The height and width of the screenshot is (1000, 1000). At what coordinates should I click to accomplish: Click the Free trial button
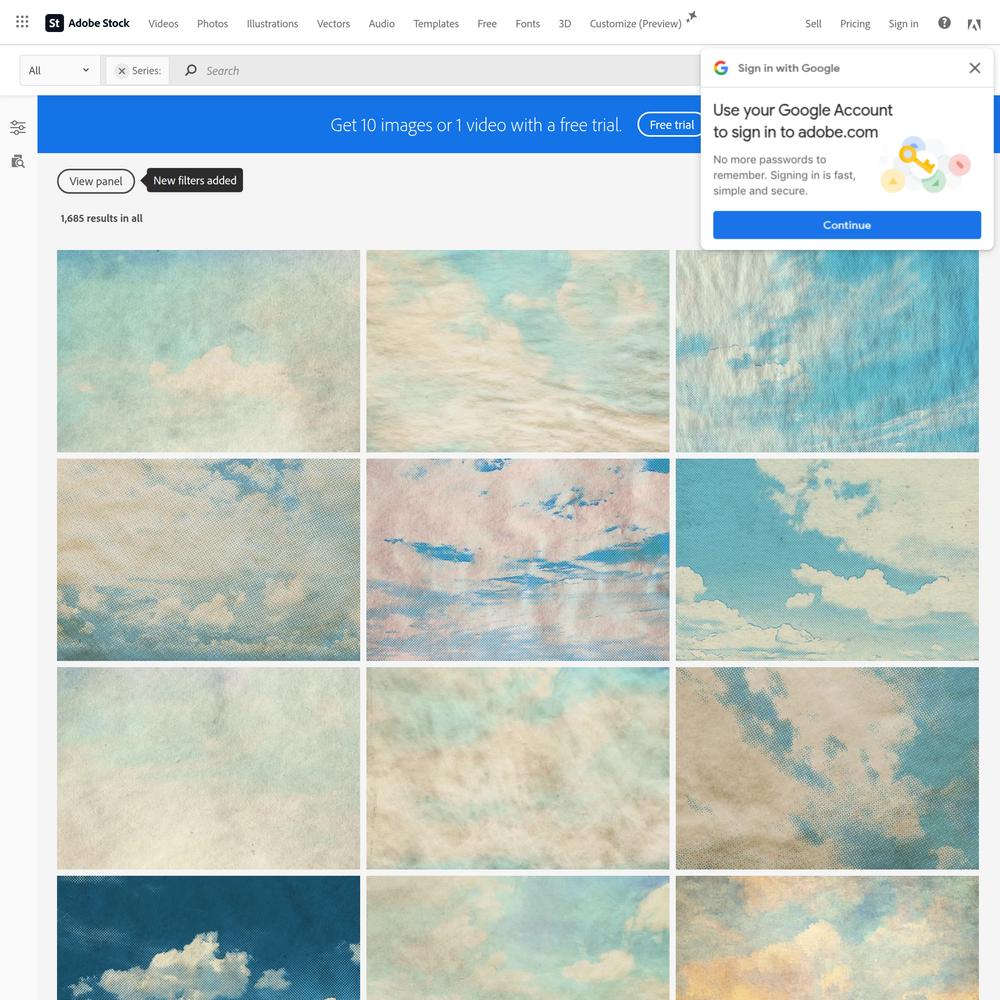(671, 124)
